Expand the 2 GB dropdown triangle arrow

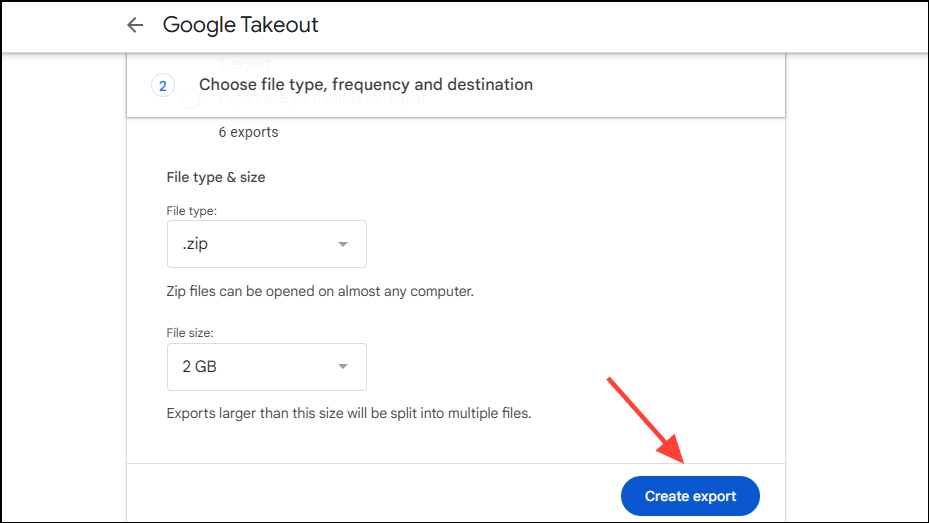342,367
